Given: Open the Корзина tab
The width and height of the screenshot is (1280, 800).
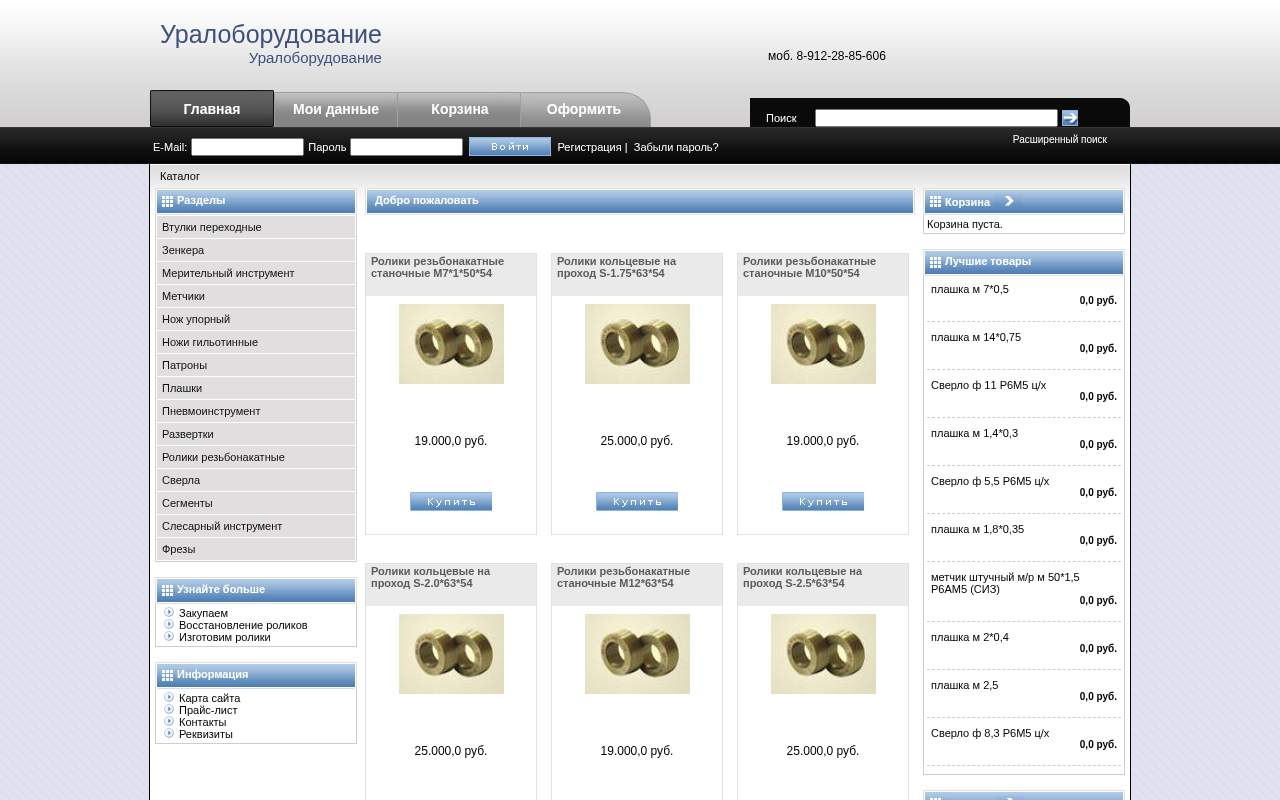Looking at the screenshot, I should click(460, 109).
